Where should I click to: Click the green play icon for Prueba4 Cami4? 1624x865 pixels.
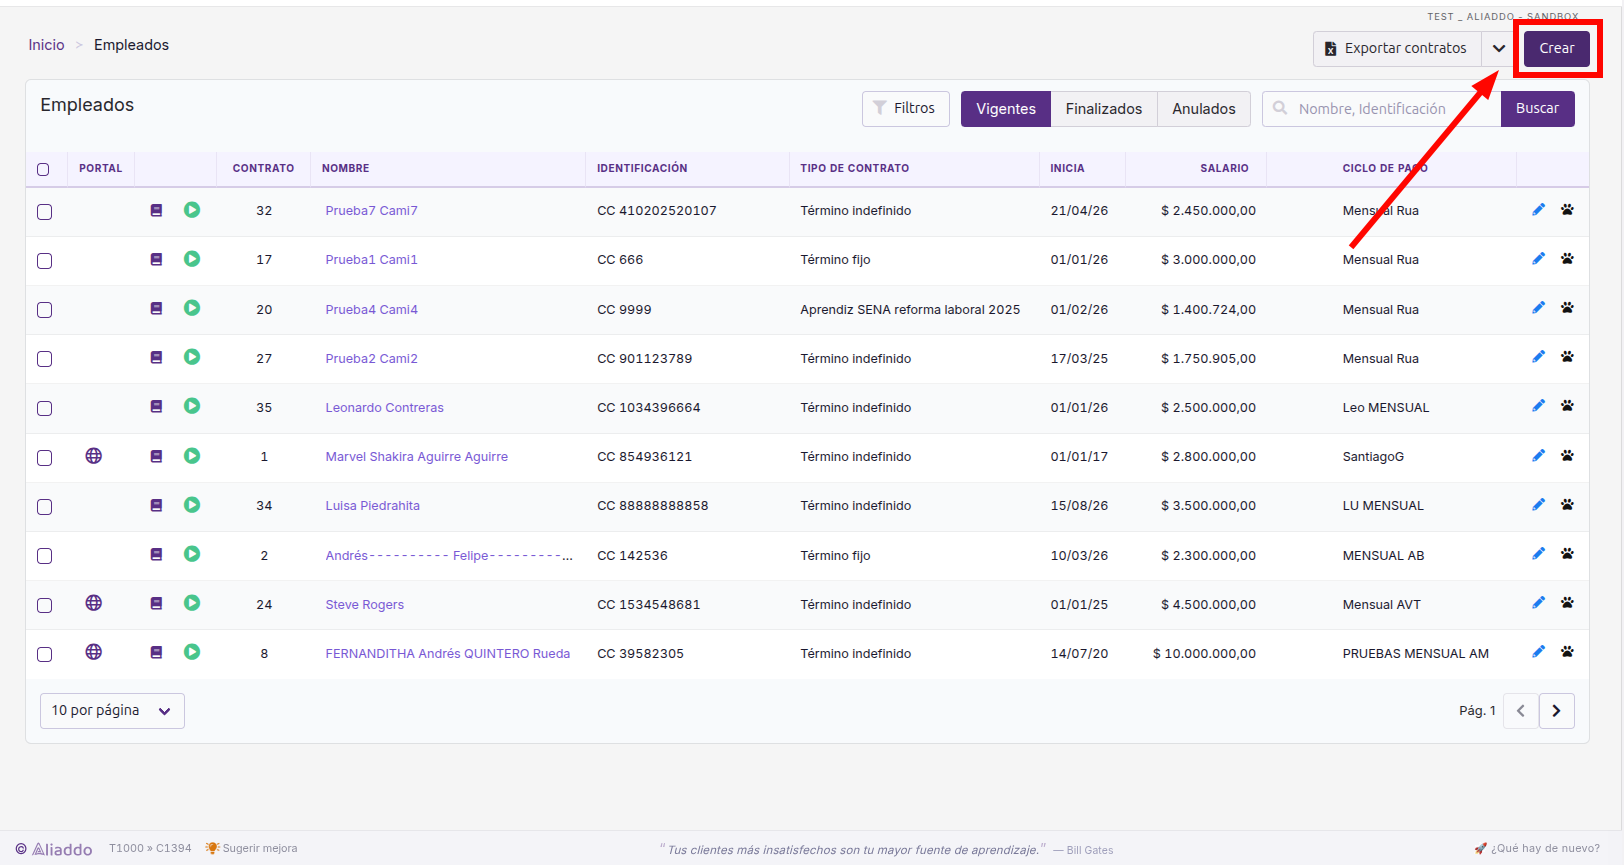(x=192, y=308)
